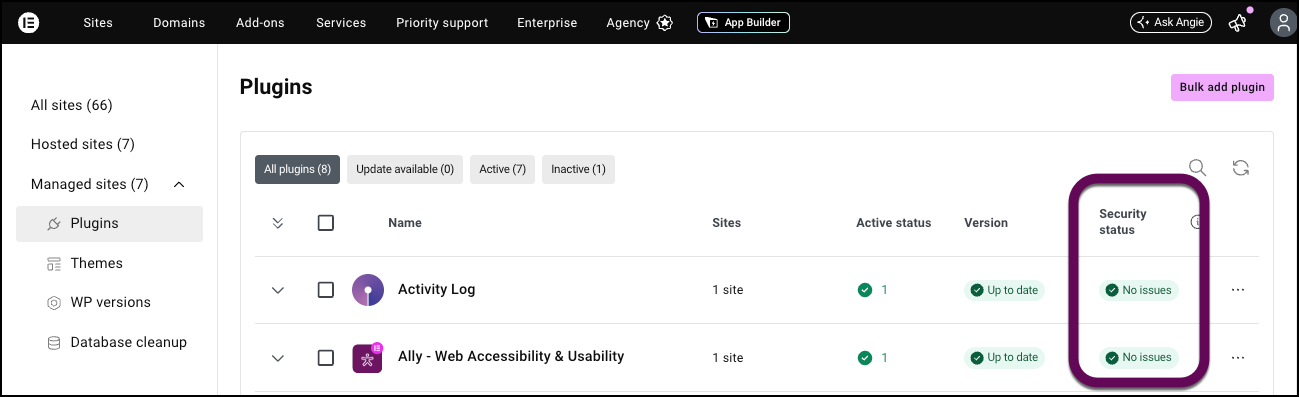Click the WP versions icon in sidebar

pyautogui.click(x=54, y=302)
